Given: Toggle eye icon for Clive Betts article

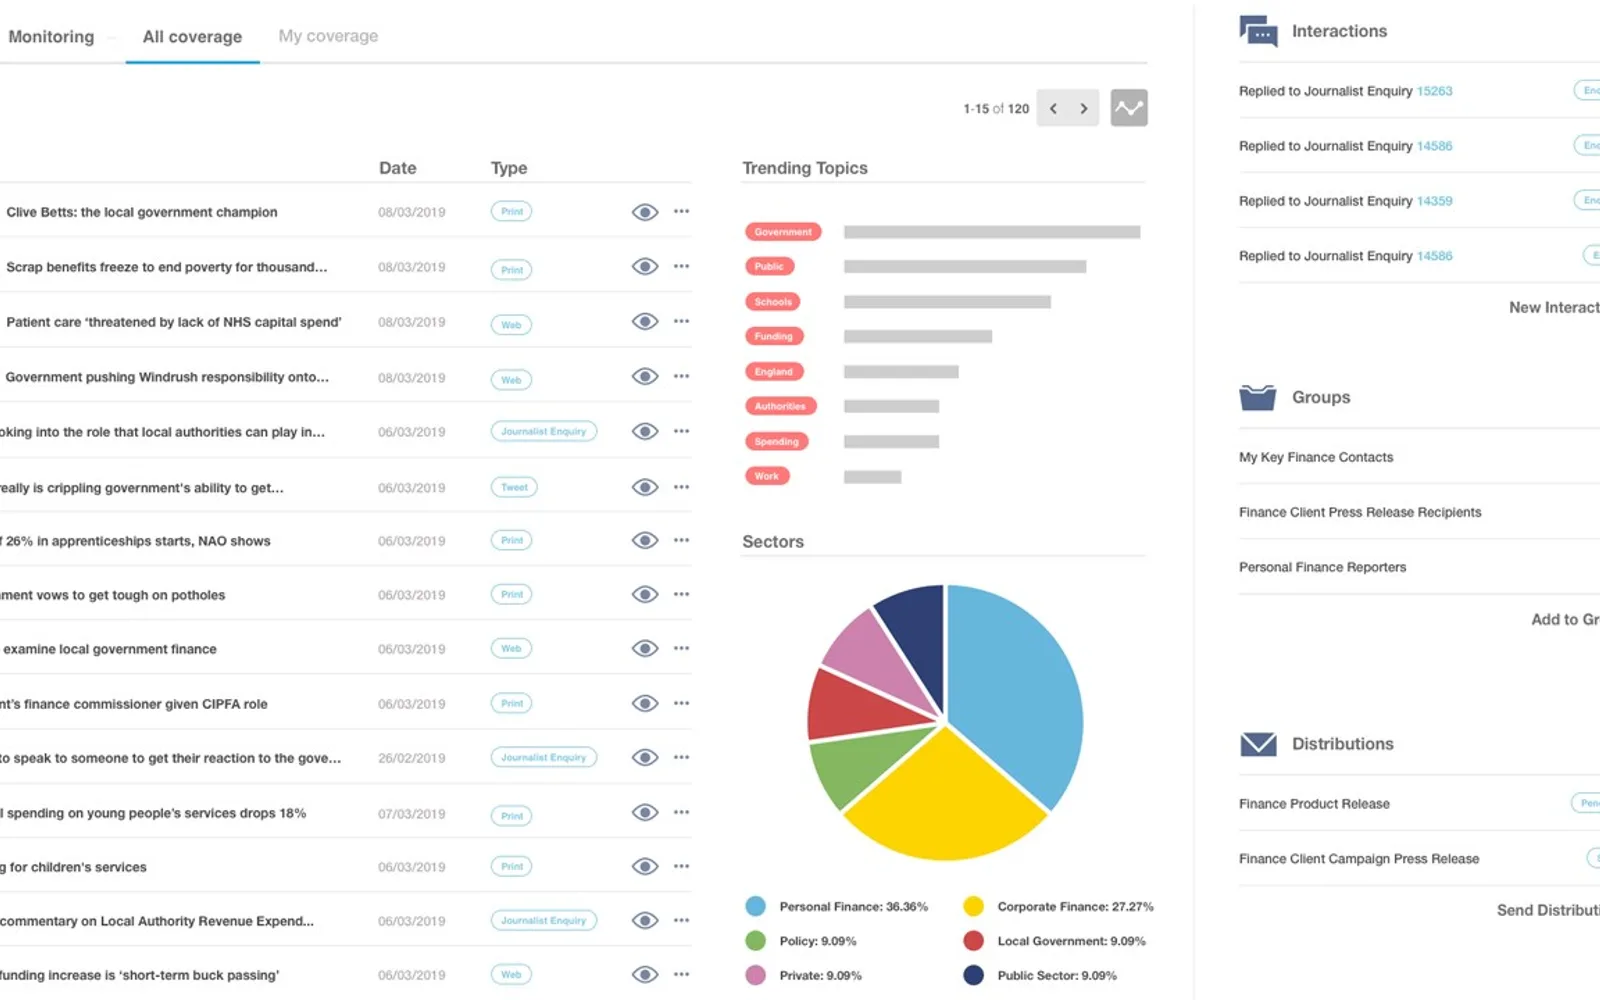Looking at the screenshot, I should [x=645, y=212].
